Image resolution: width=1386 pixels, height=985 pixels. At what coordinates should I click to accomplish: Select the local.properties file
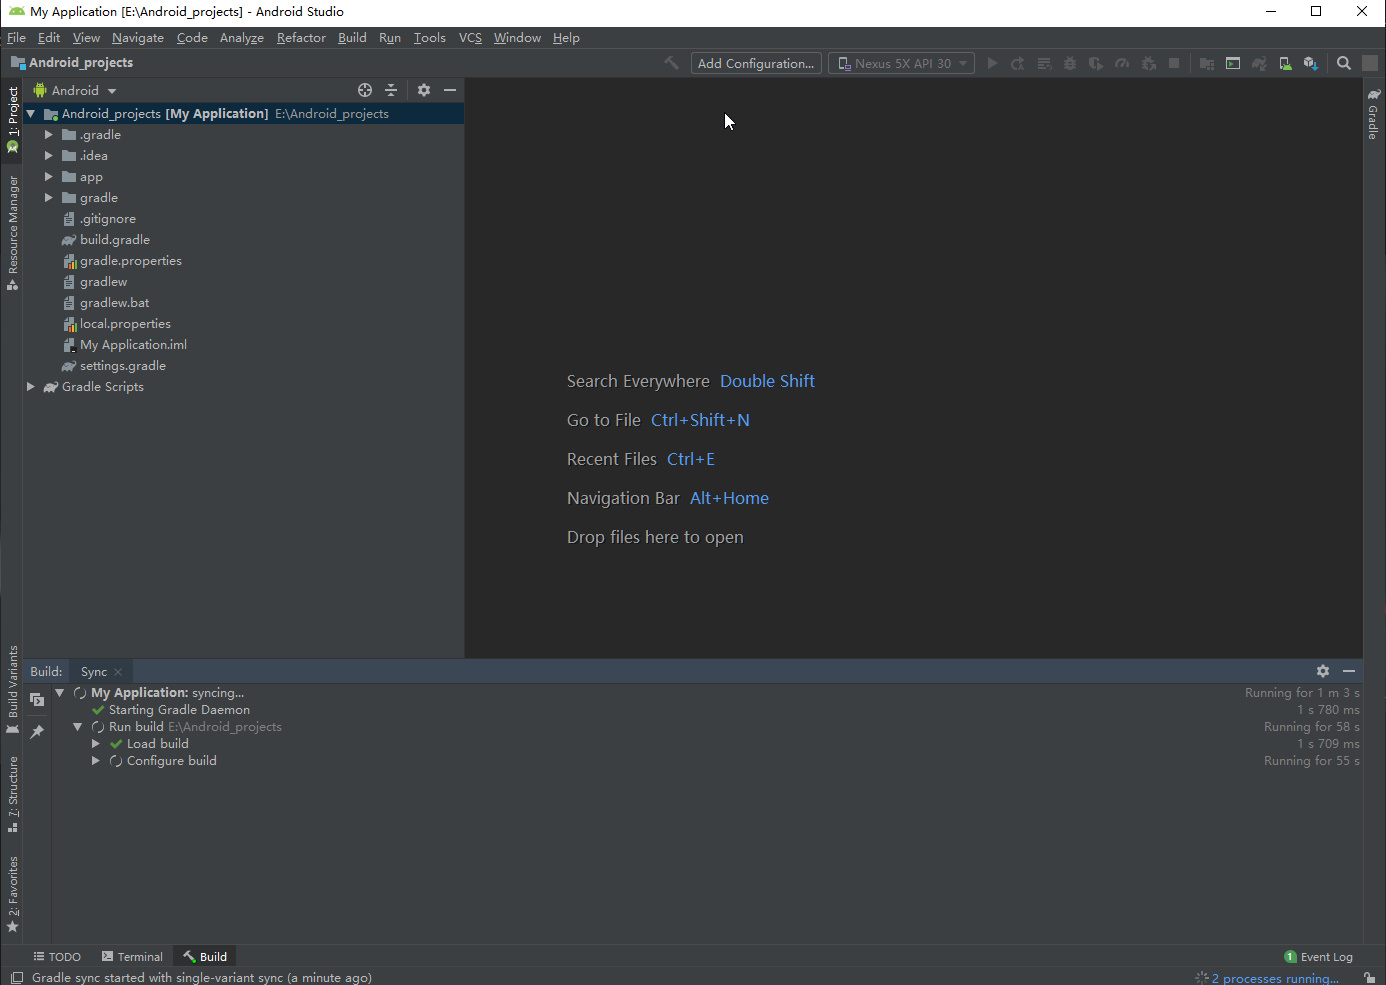[x=125, y=324]
